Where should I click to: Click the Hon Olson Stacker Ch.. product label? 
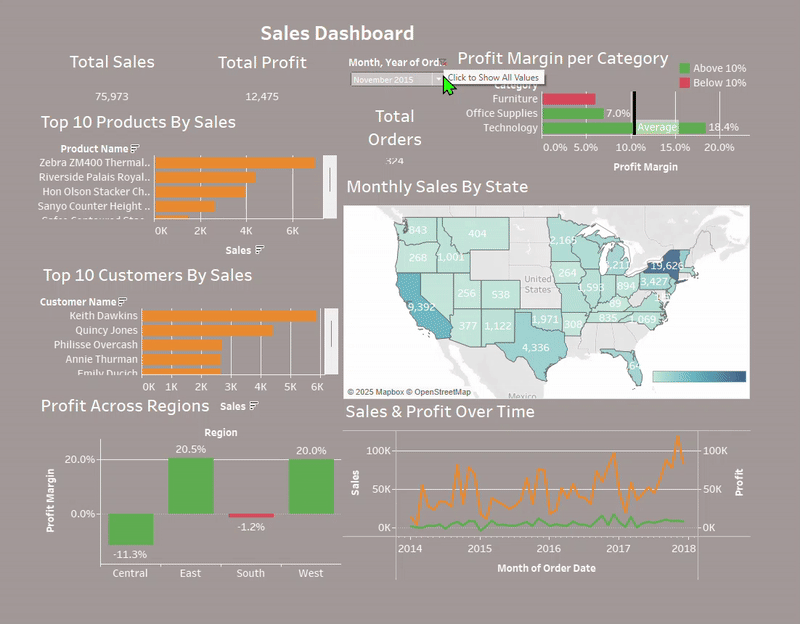click(x=96, y=192)
